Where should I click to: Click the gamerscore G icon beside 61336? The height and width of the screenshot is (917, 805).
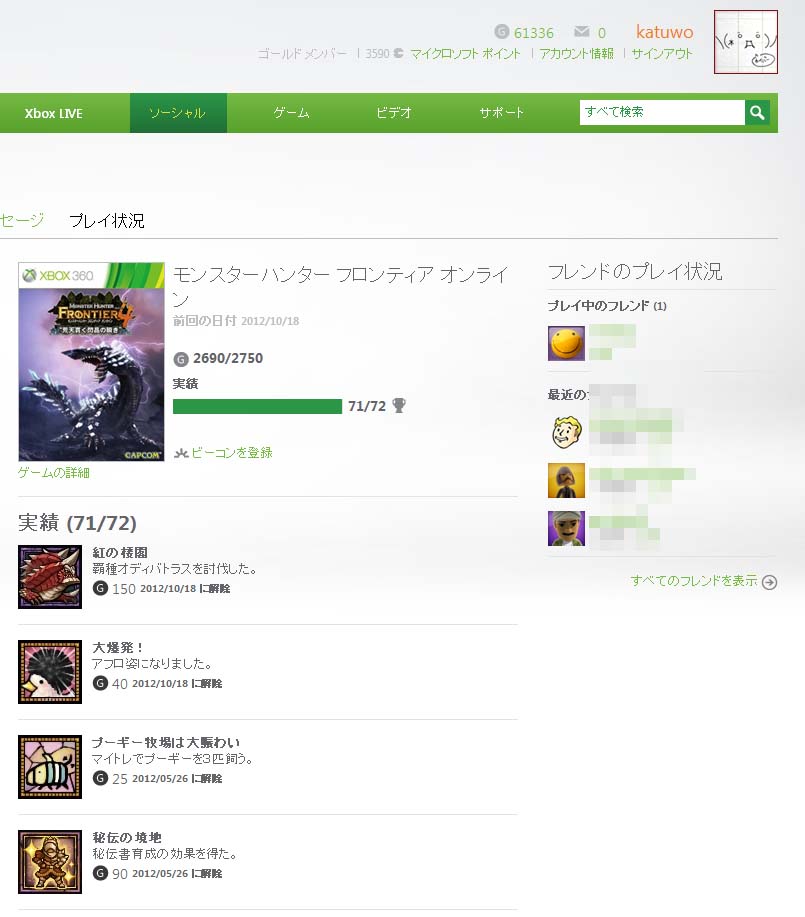point(501,31)
